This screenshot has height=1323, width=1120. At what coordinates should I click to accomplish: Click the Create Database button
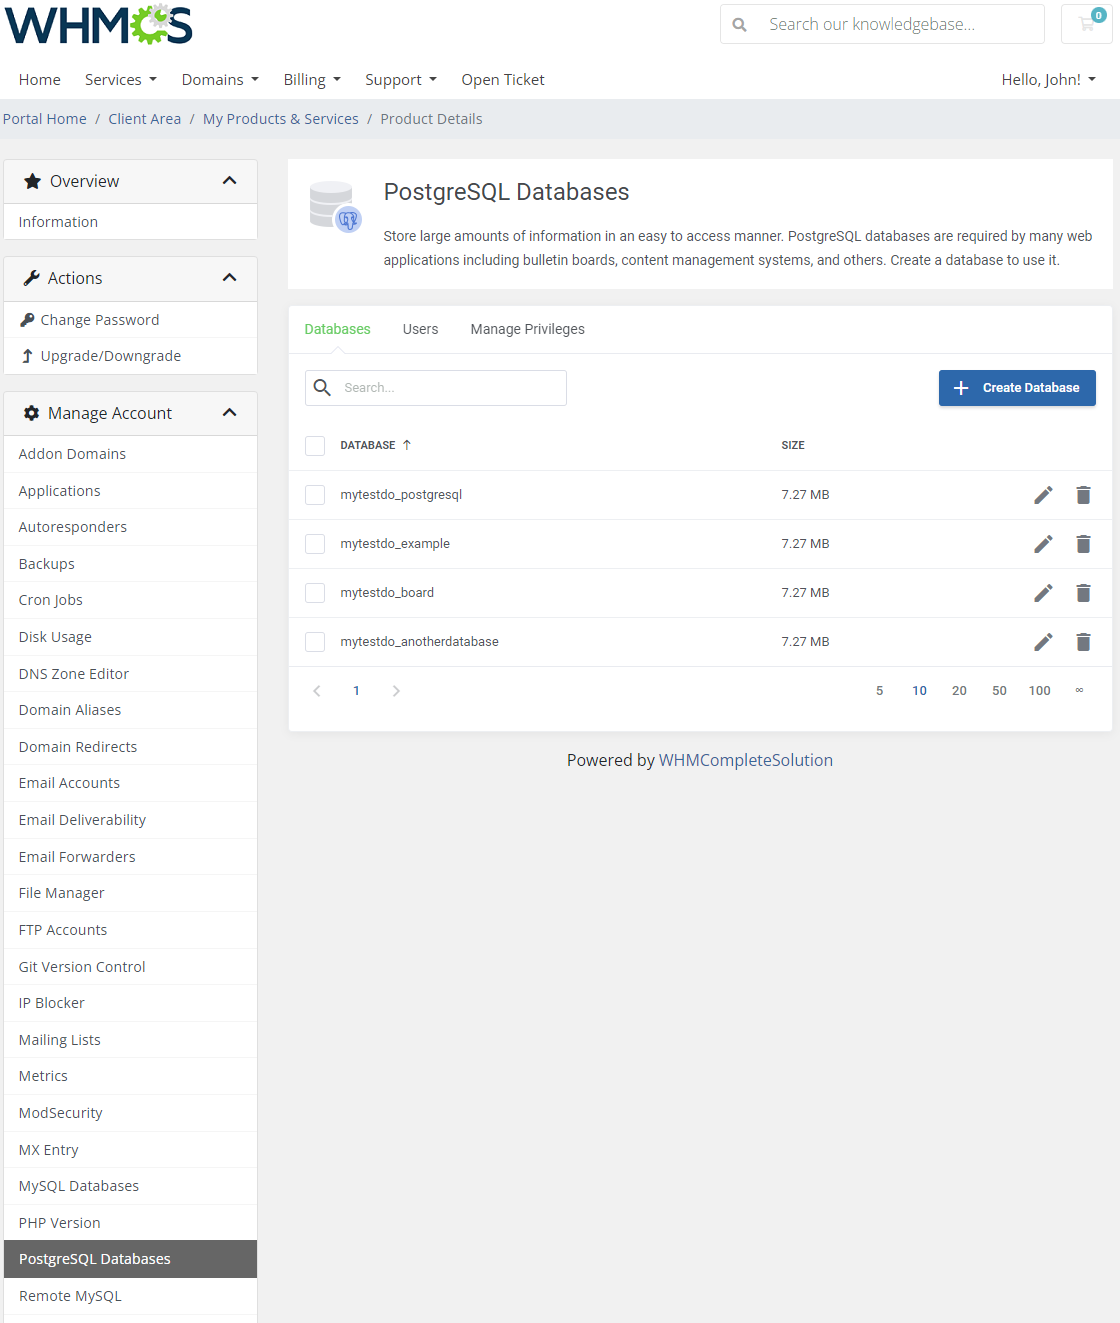1017,388
